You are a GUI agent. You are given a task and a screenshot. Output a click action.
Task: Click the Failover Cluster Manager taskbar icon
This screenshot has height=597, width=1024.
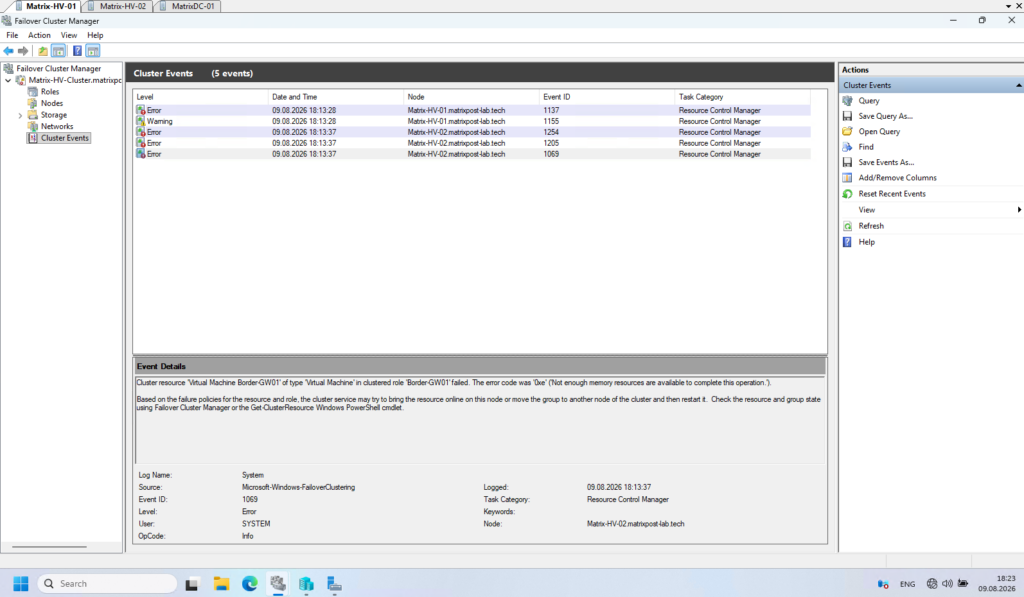pyautogui.click(x=278, y=584)
